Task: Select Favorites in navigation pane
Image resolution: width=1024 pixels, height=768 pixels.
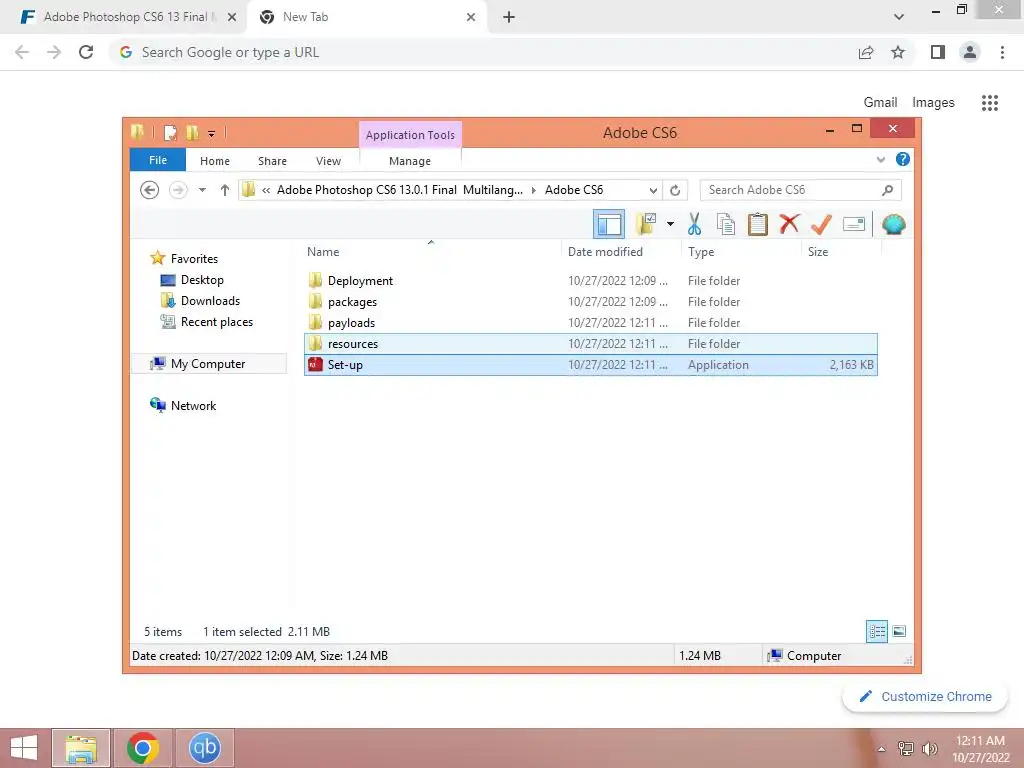Action: click(x=194, y=259)
